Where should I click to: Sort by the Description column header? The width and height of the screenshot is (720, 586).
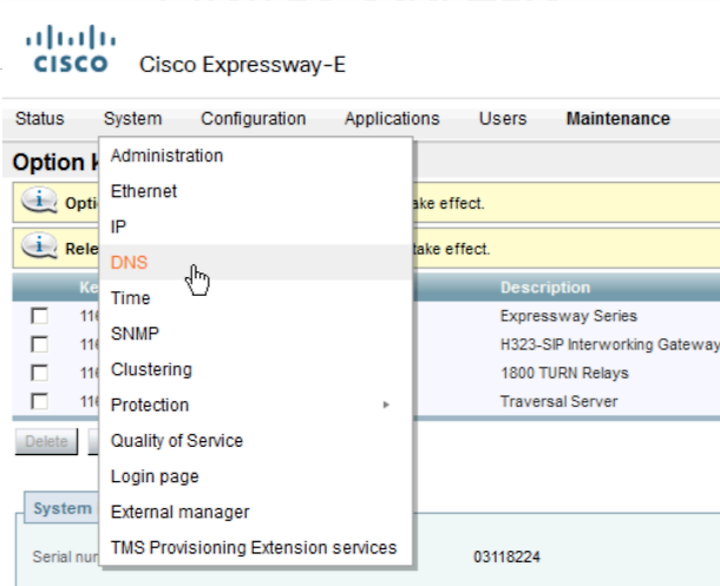(x=545, y=287)
